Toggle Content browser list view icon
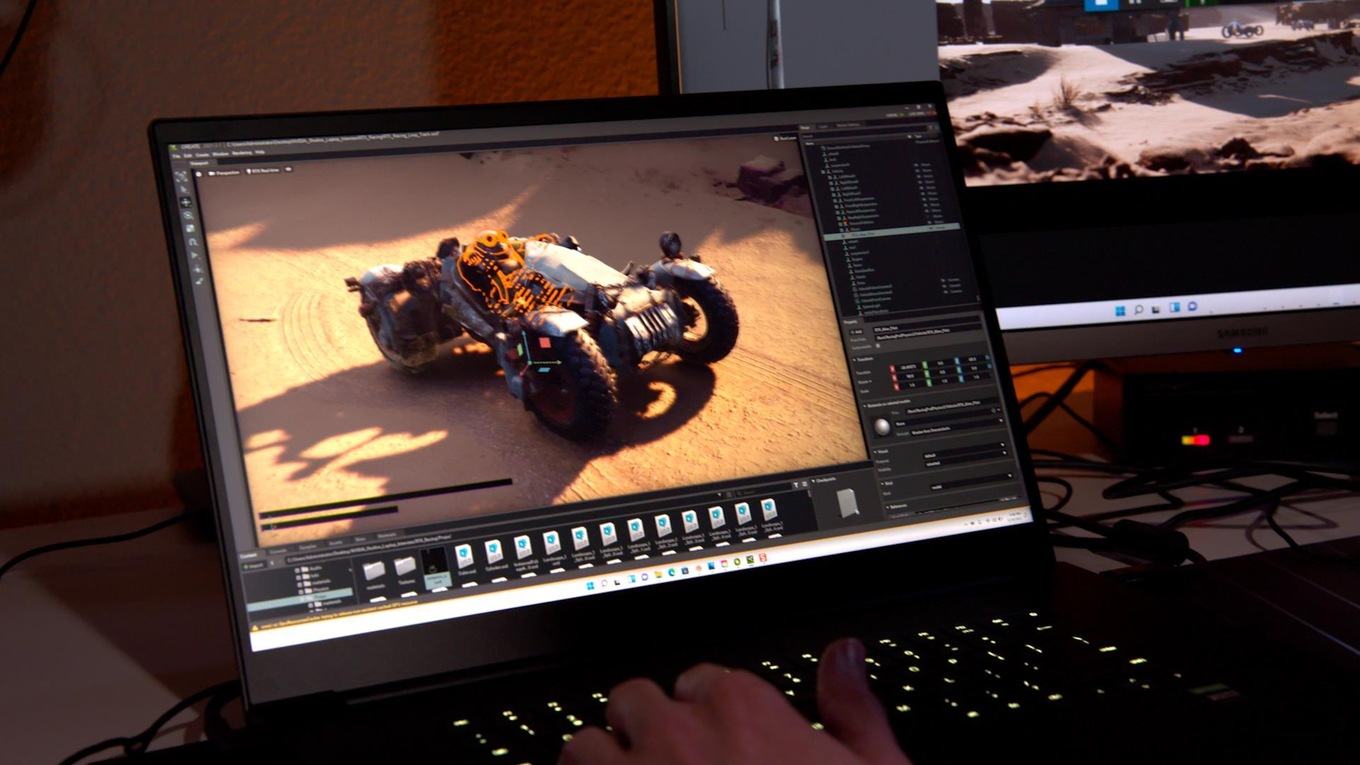 [805, 484]
